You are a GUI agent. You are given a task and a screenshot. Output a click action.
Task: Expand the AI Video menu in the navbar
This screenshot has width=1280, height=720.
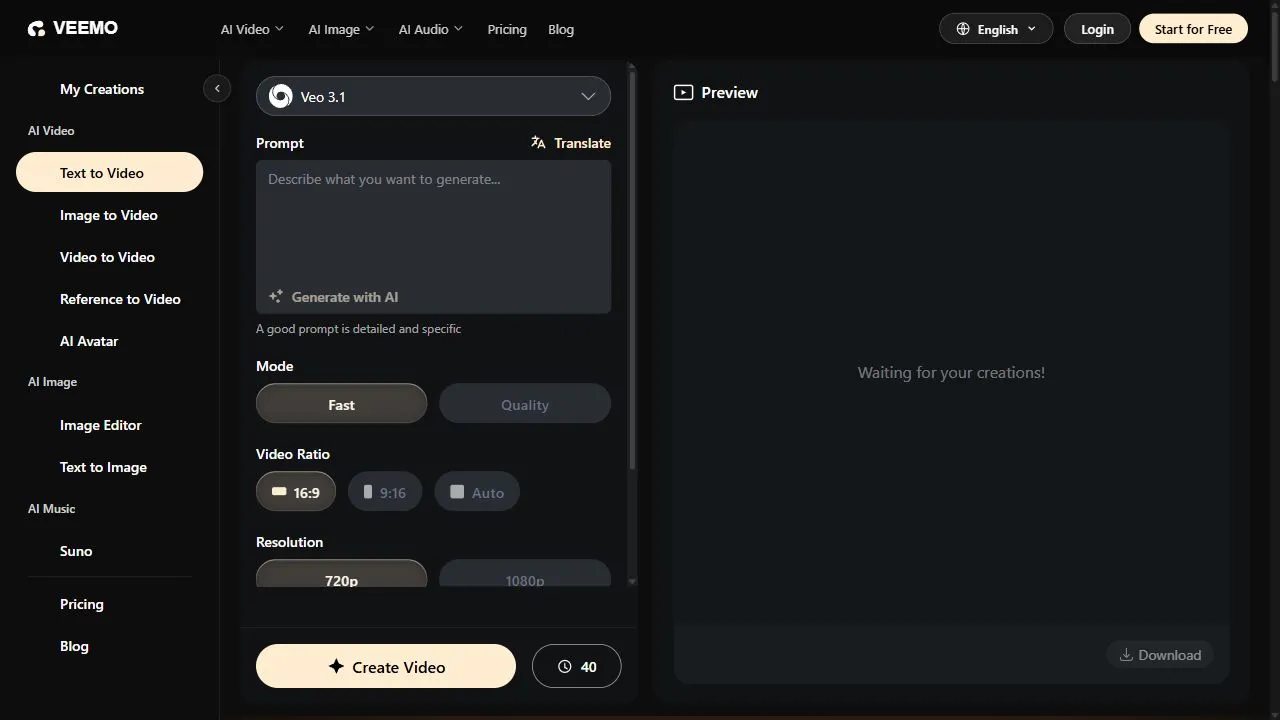[252, 29]
